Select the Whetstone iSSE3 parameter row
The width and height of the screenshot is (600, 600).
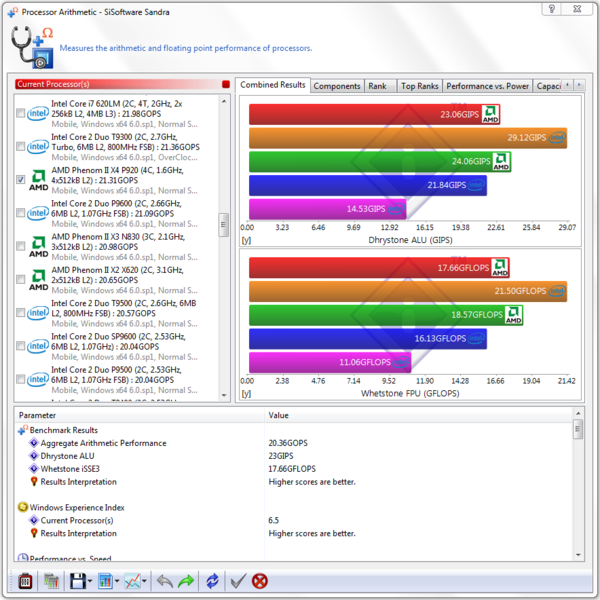pos(295,469)
